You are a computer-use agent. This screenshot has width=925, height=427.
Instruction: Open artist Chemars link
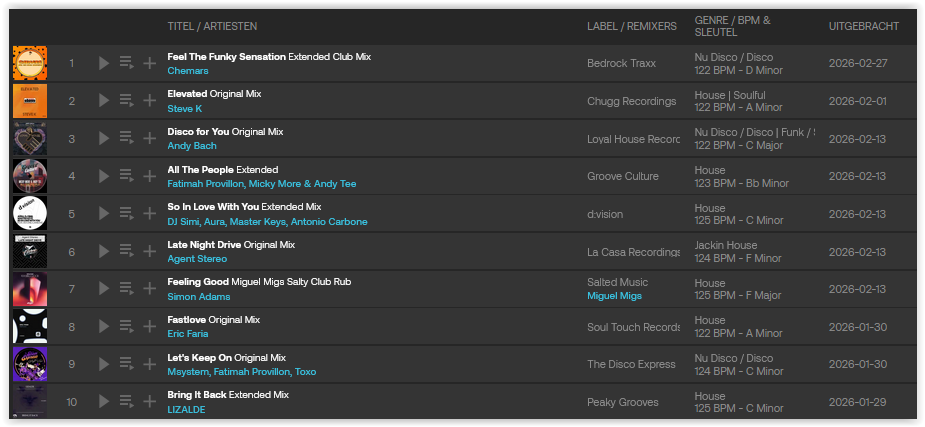(188, 71)
